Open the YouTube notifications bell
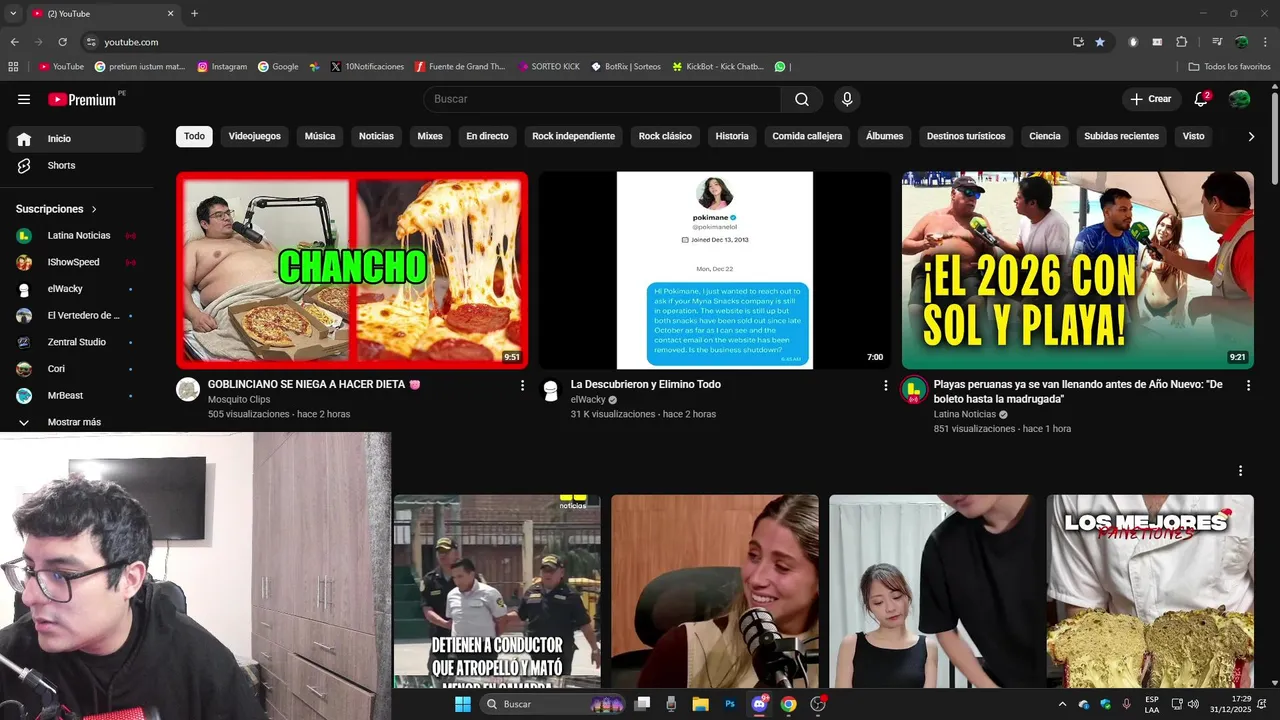This screenshot has width=1280, height=720. (1202, 99)
